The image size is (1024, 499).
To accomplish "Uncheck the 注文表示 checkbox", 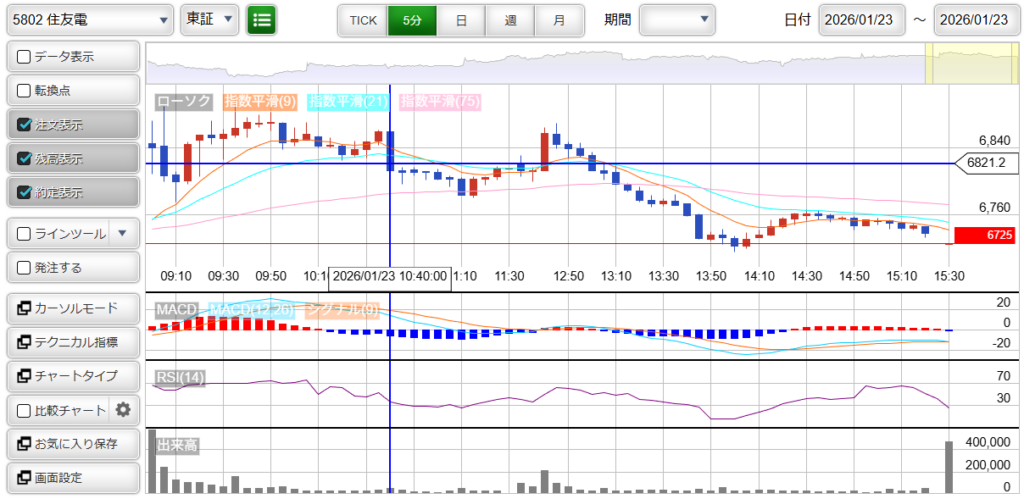I will pos(26,125).
